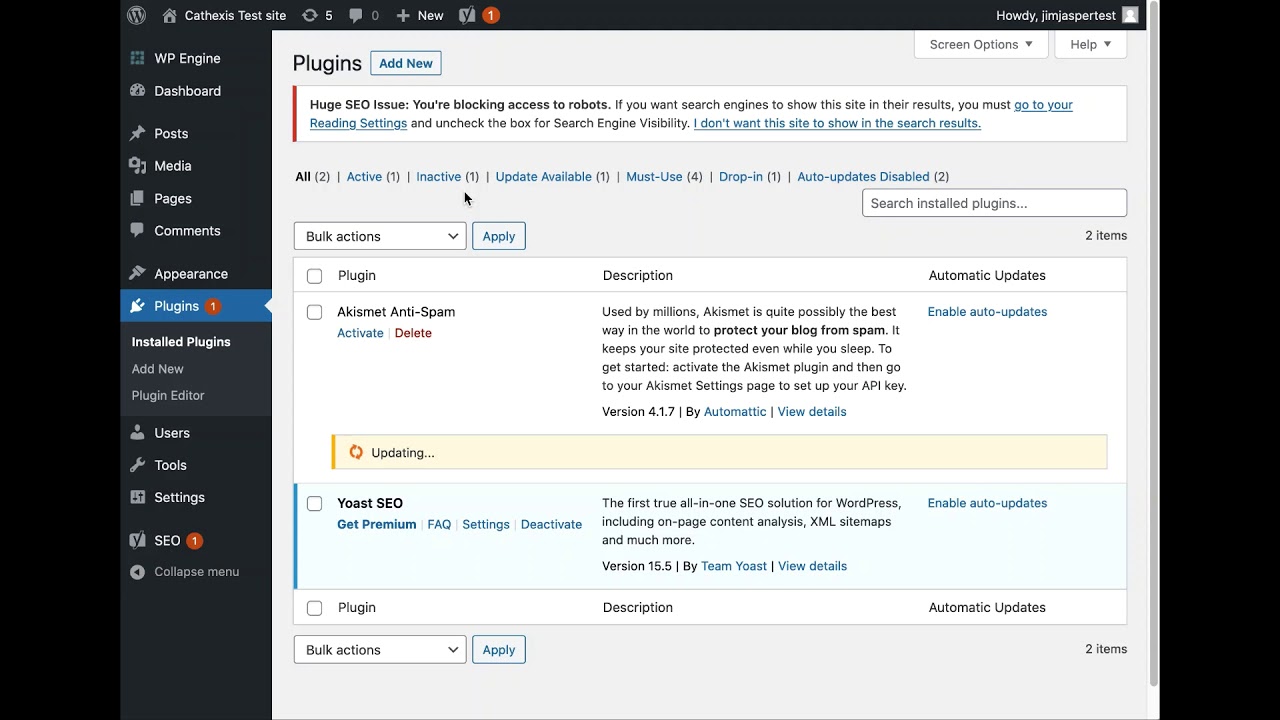Click the Plugins plug icon

pos(137,306)
